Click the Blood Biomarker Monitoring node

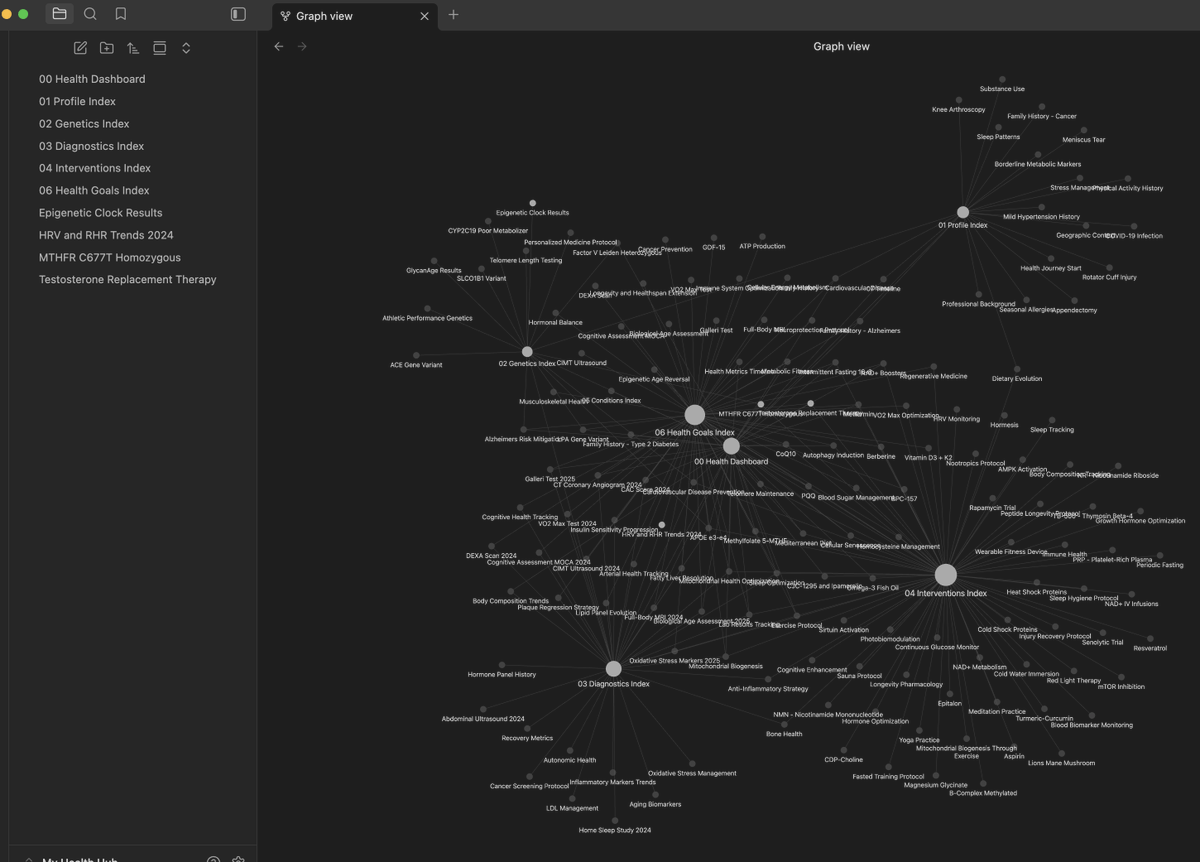tap(1091, 715)
